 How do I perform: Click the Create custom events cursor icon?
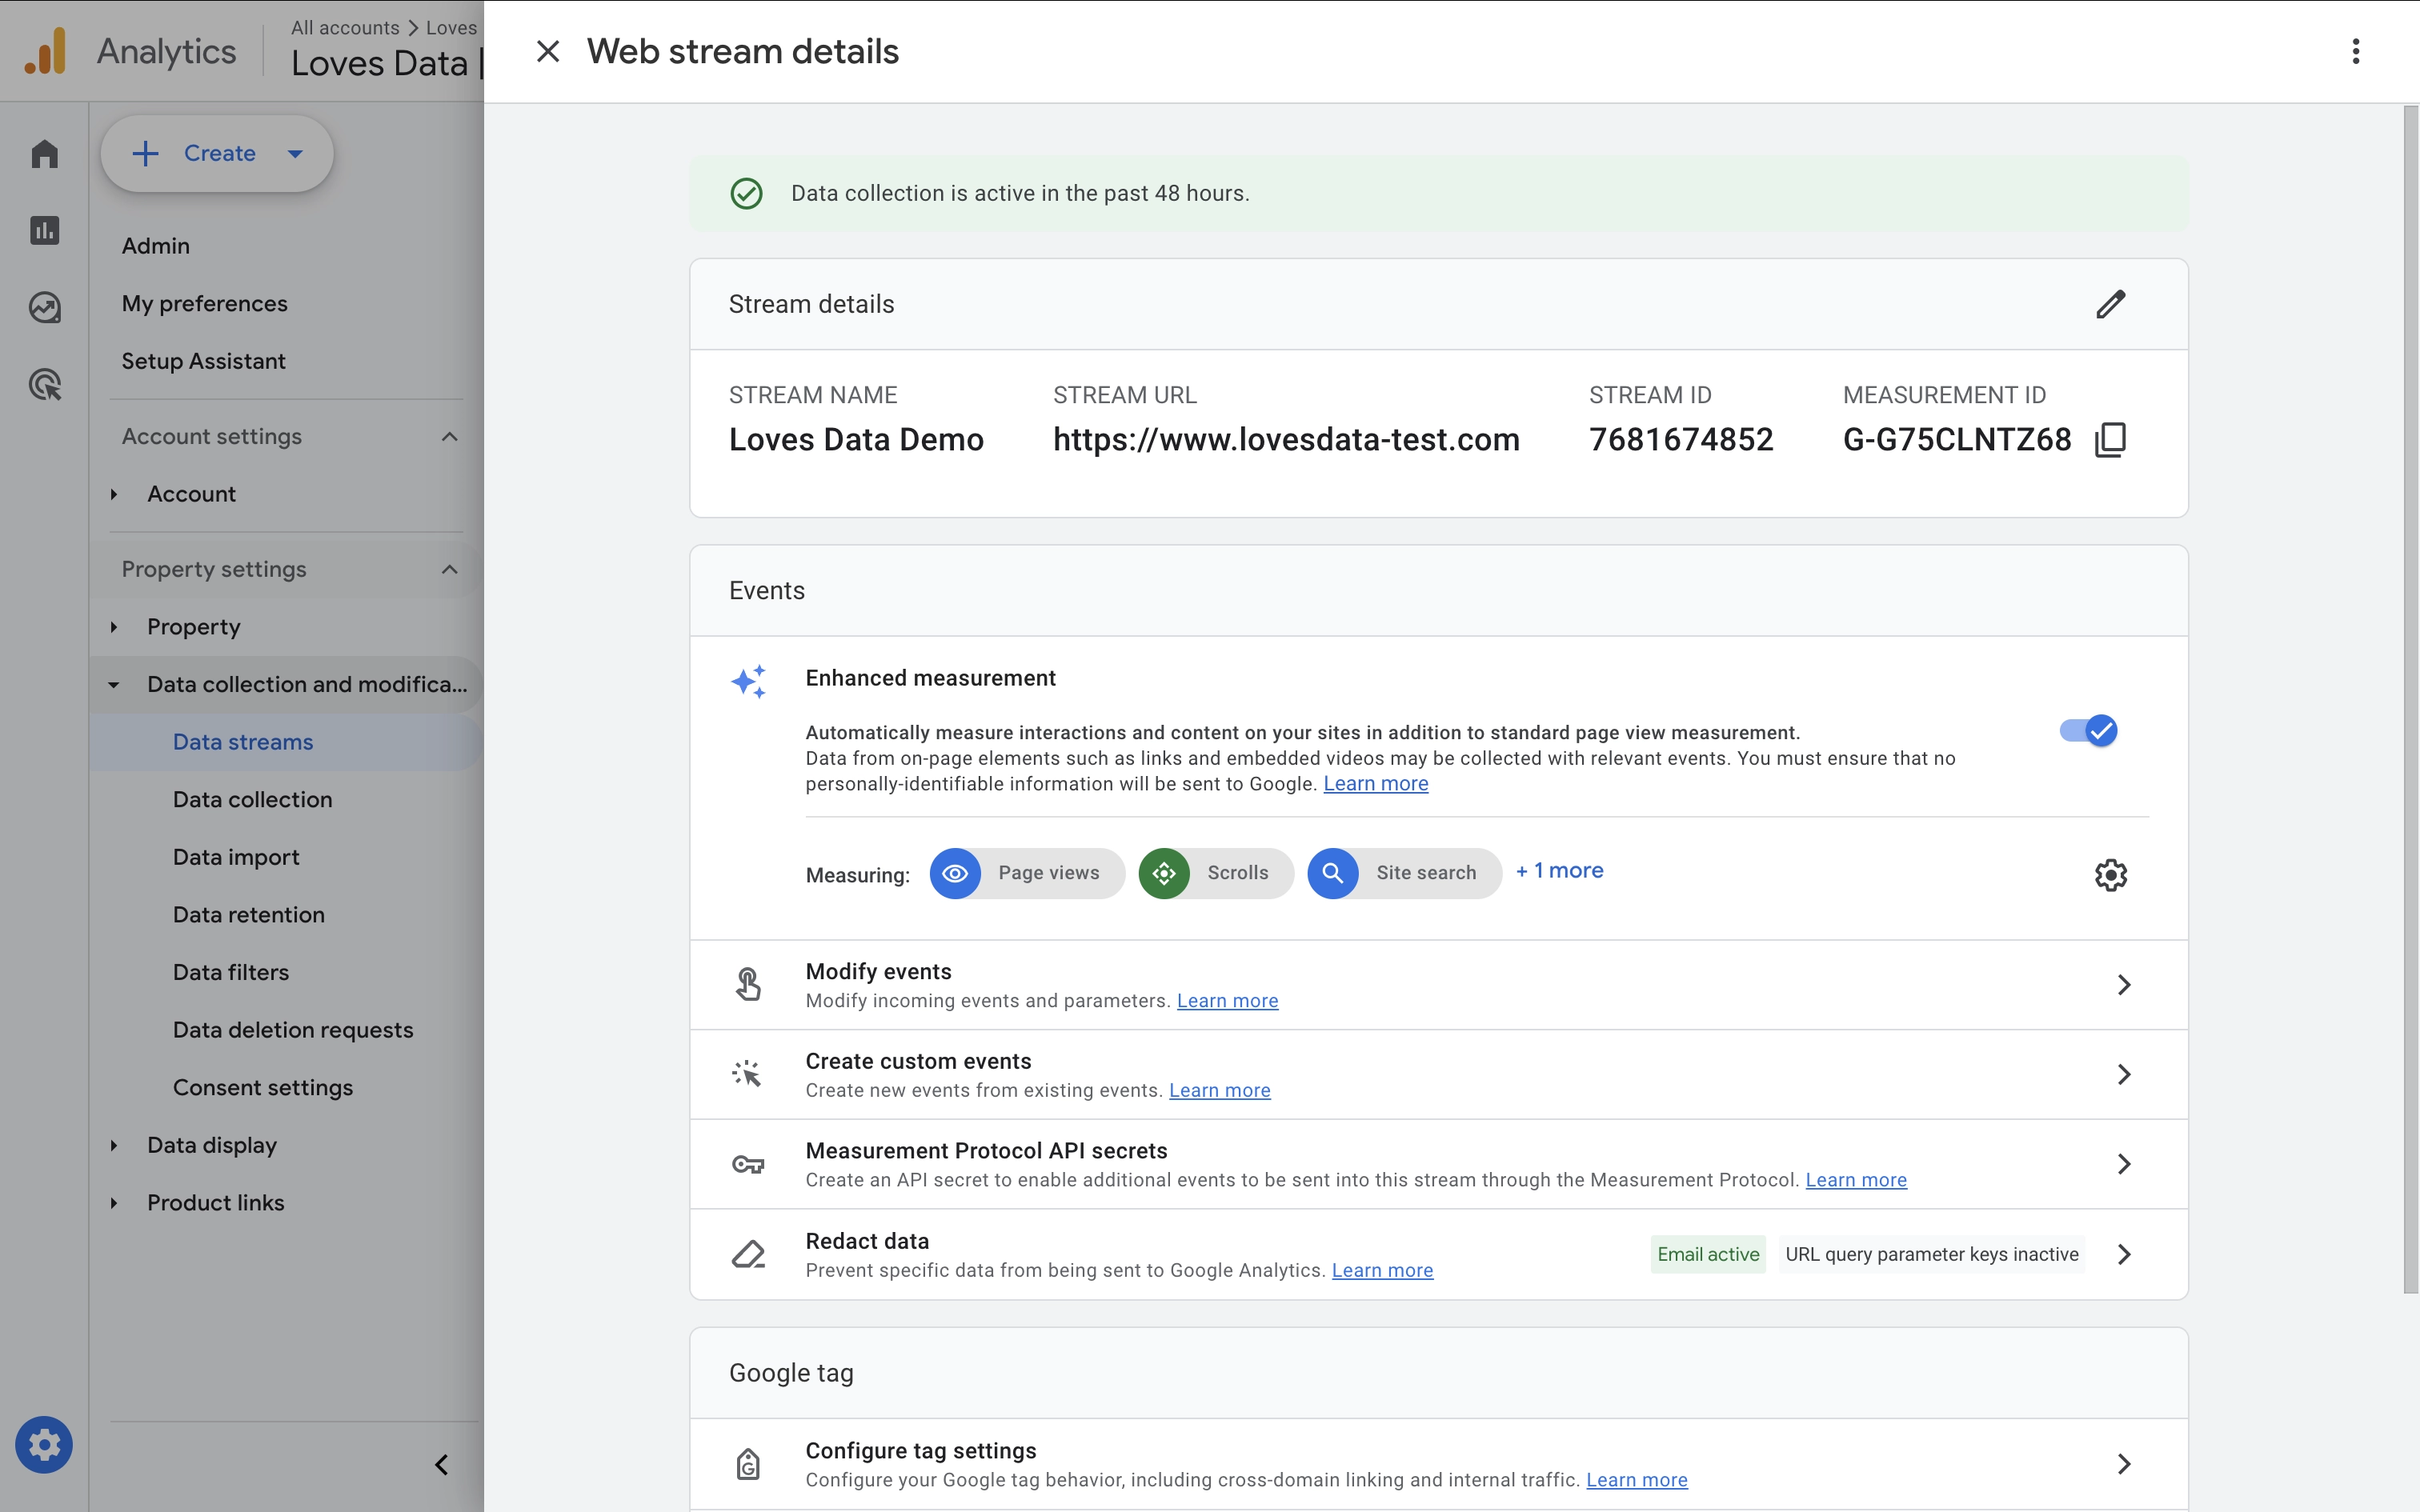click(x=747, y=1074)
